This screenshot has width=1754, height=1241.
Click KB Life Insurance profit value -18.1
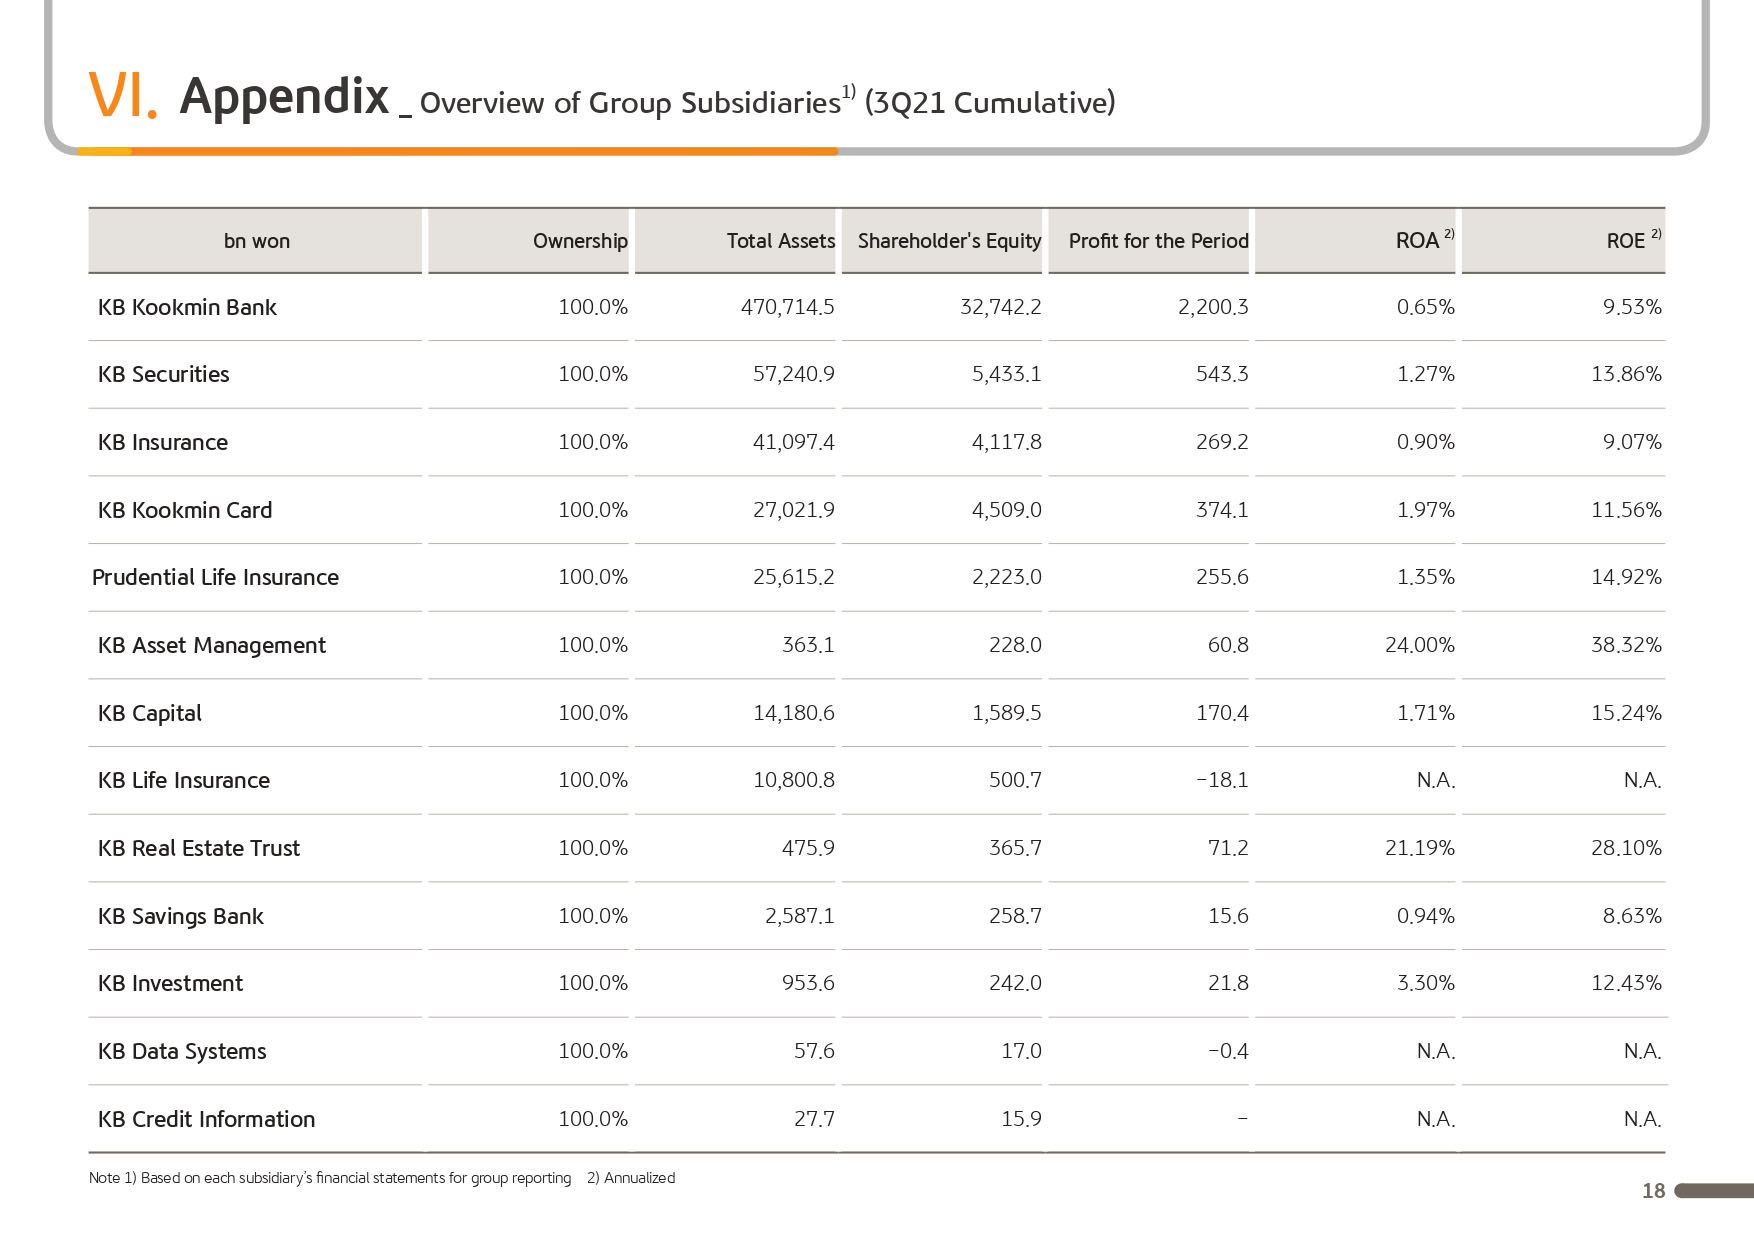coord(1222,780)
